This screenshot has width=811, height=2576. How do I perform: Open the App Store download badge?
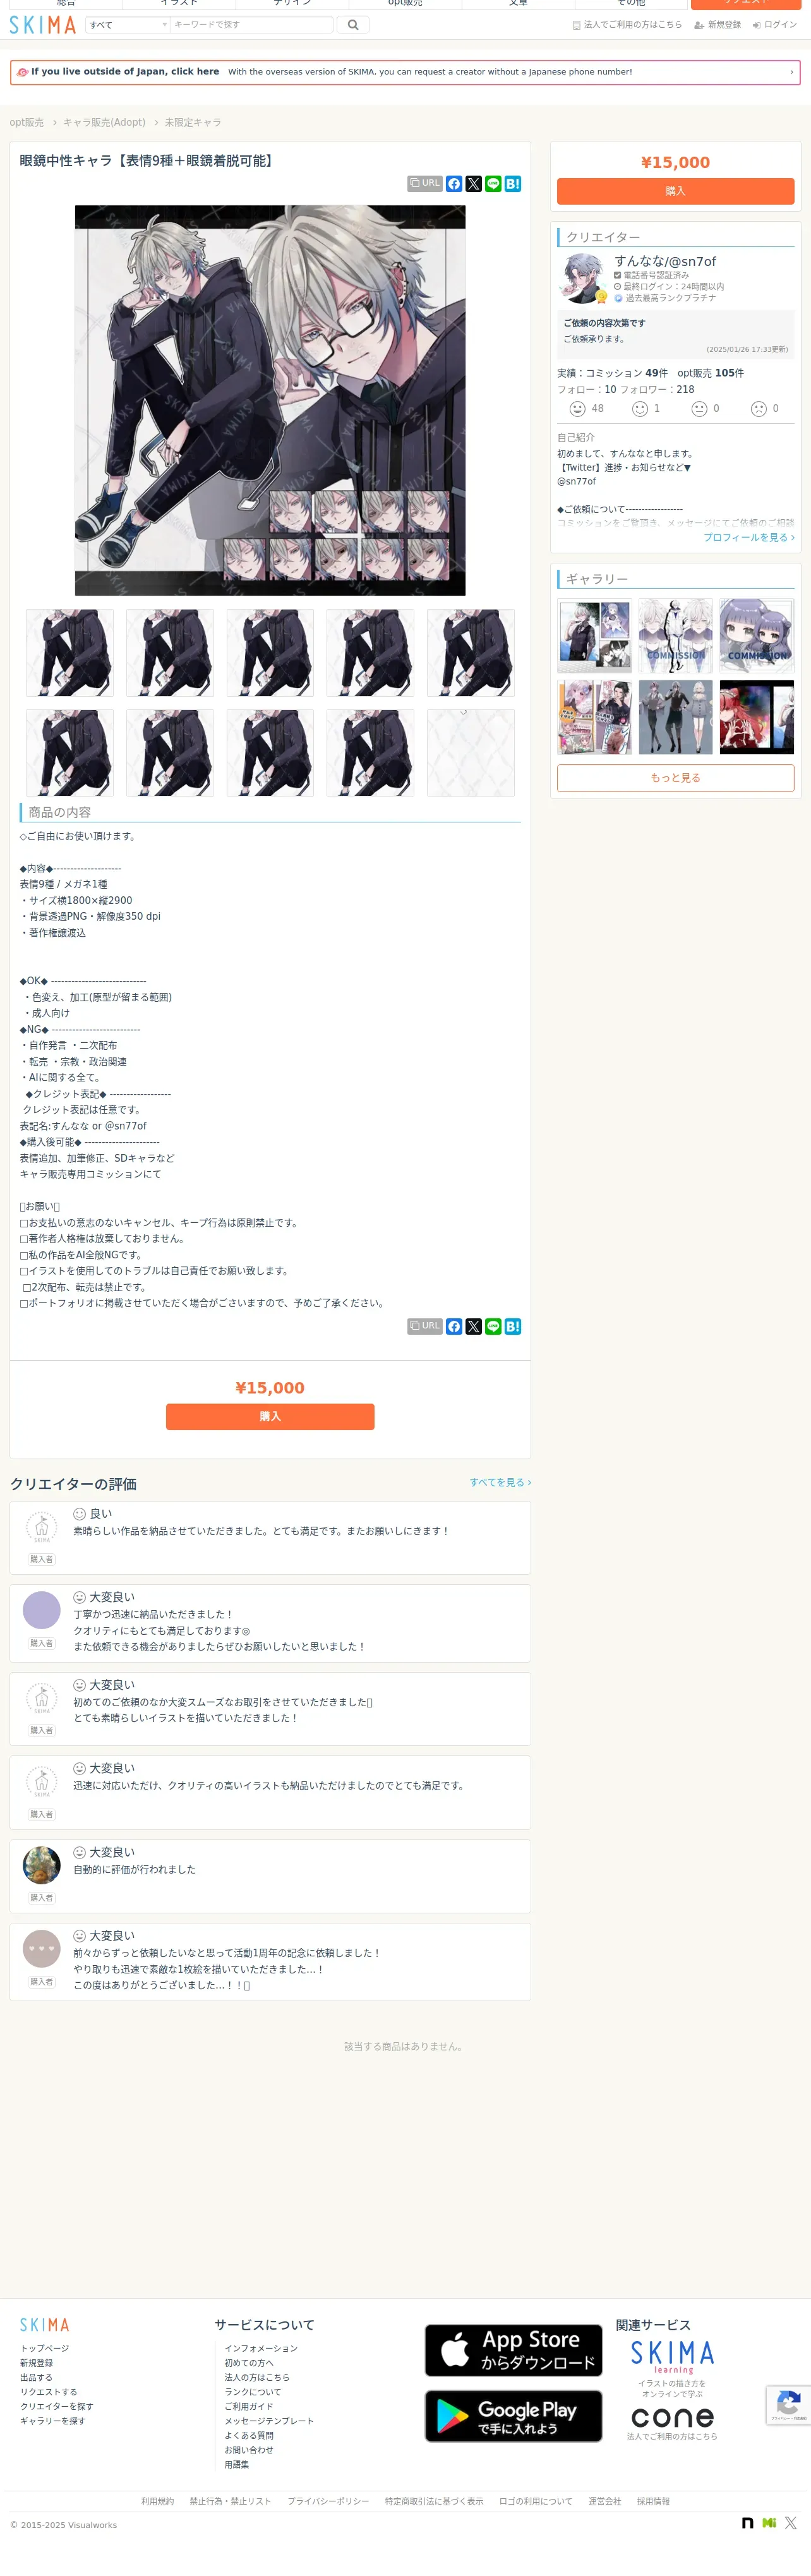click(x=513, y=2350)
